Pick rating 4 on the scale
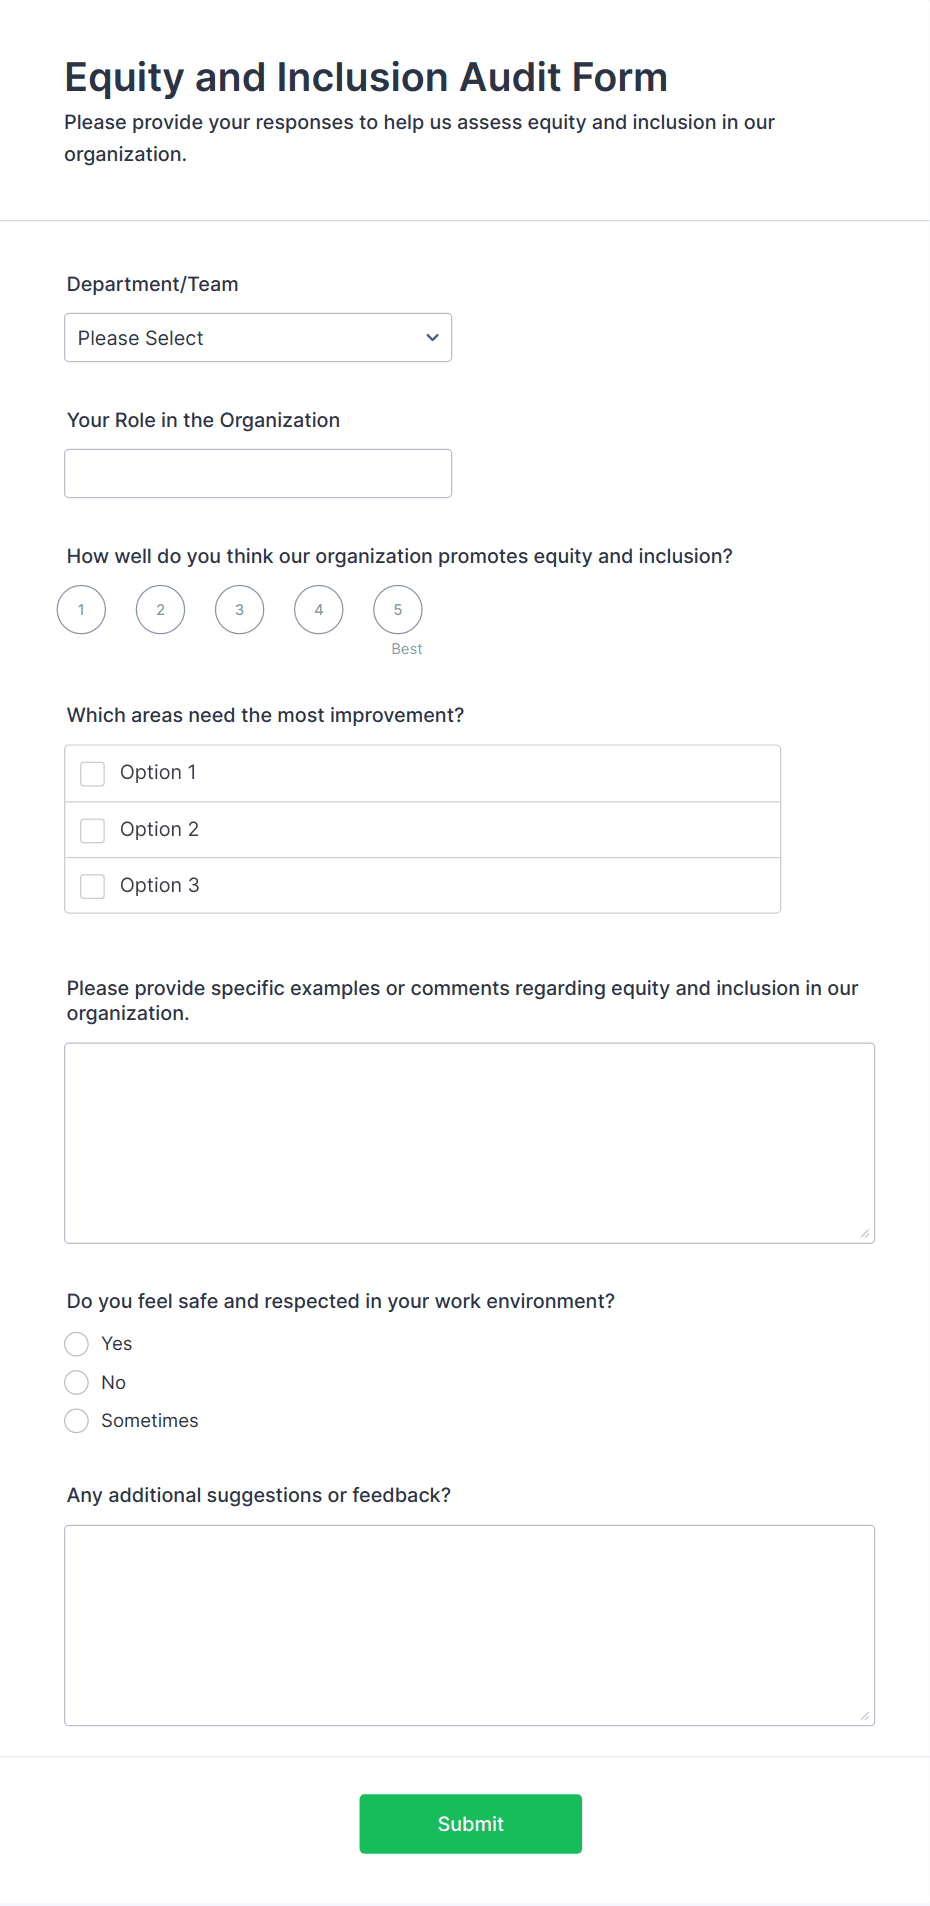The height and width of the screenshot is (1906, 930). [318, 610]
